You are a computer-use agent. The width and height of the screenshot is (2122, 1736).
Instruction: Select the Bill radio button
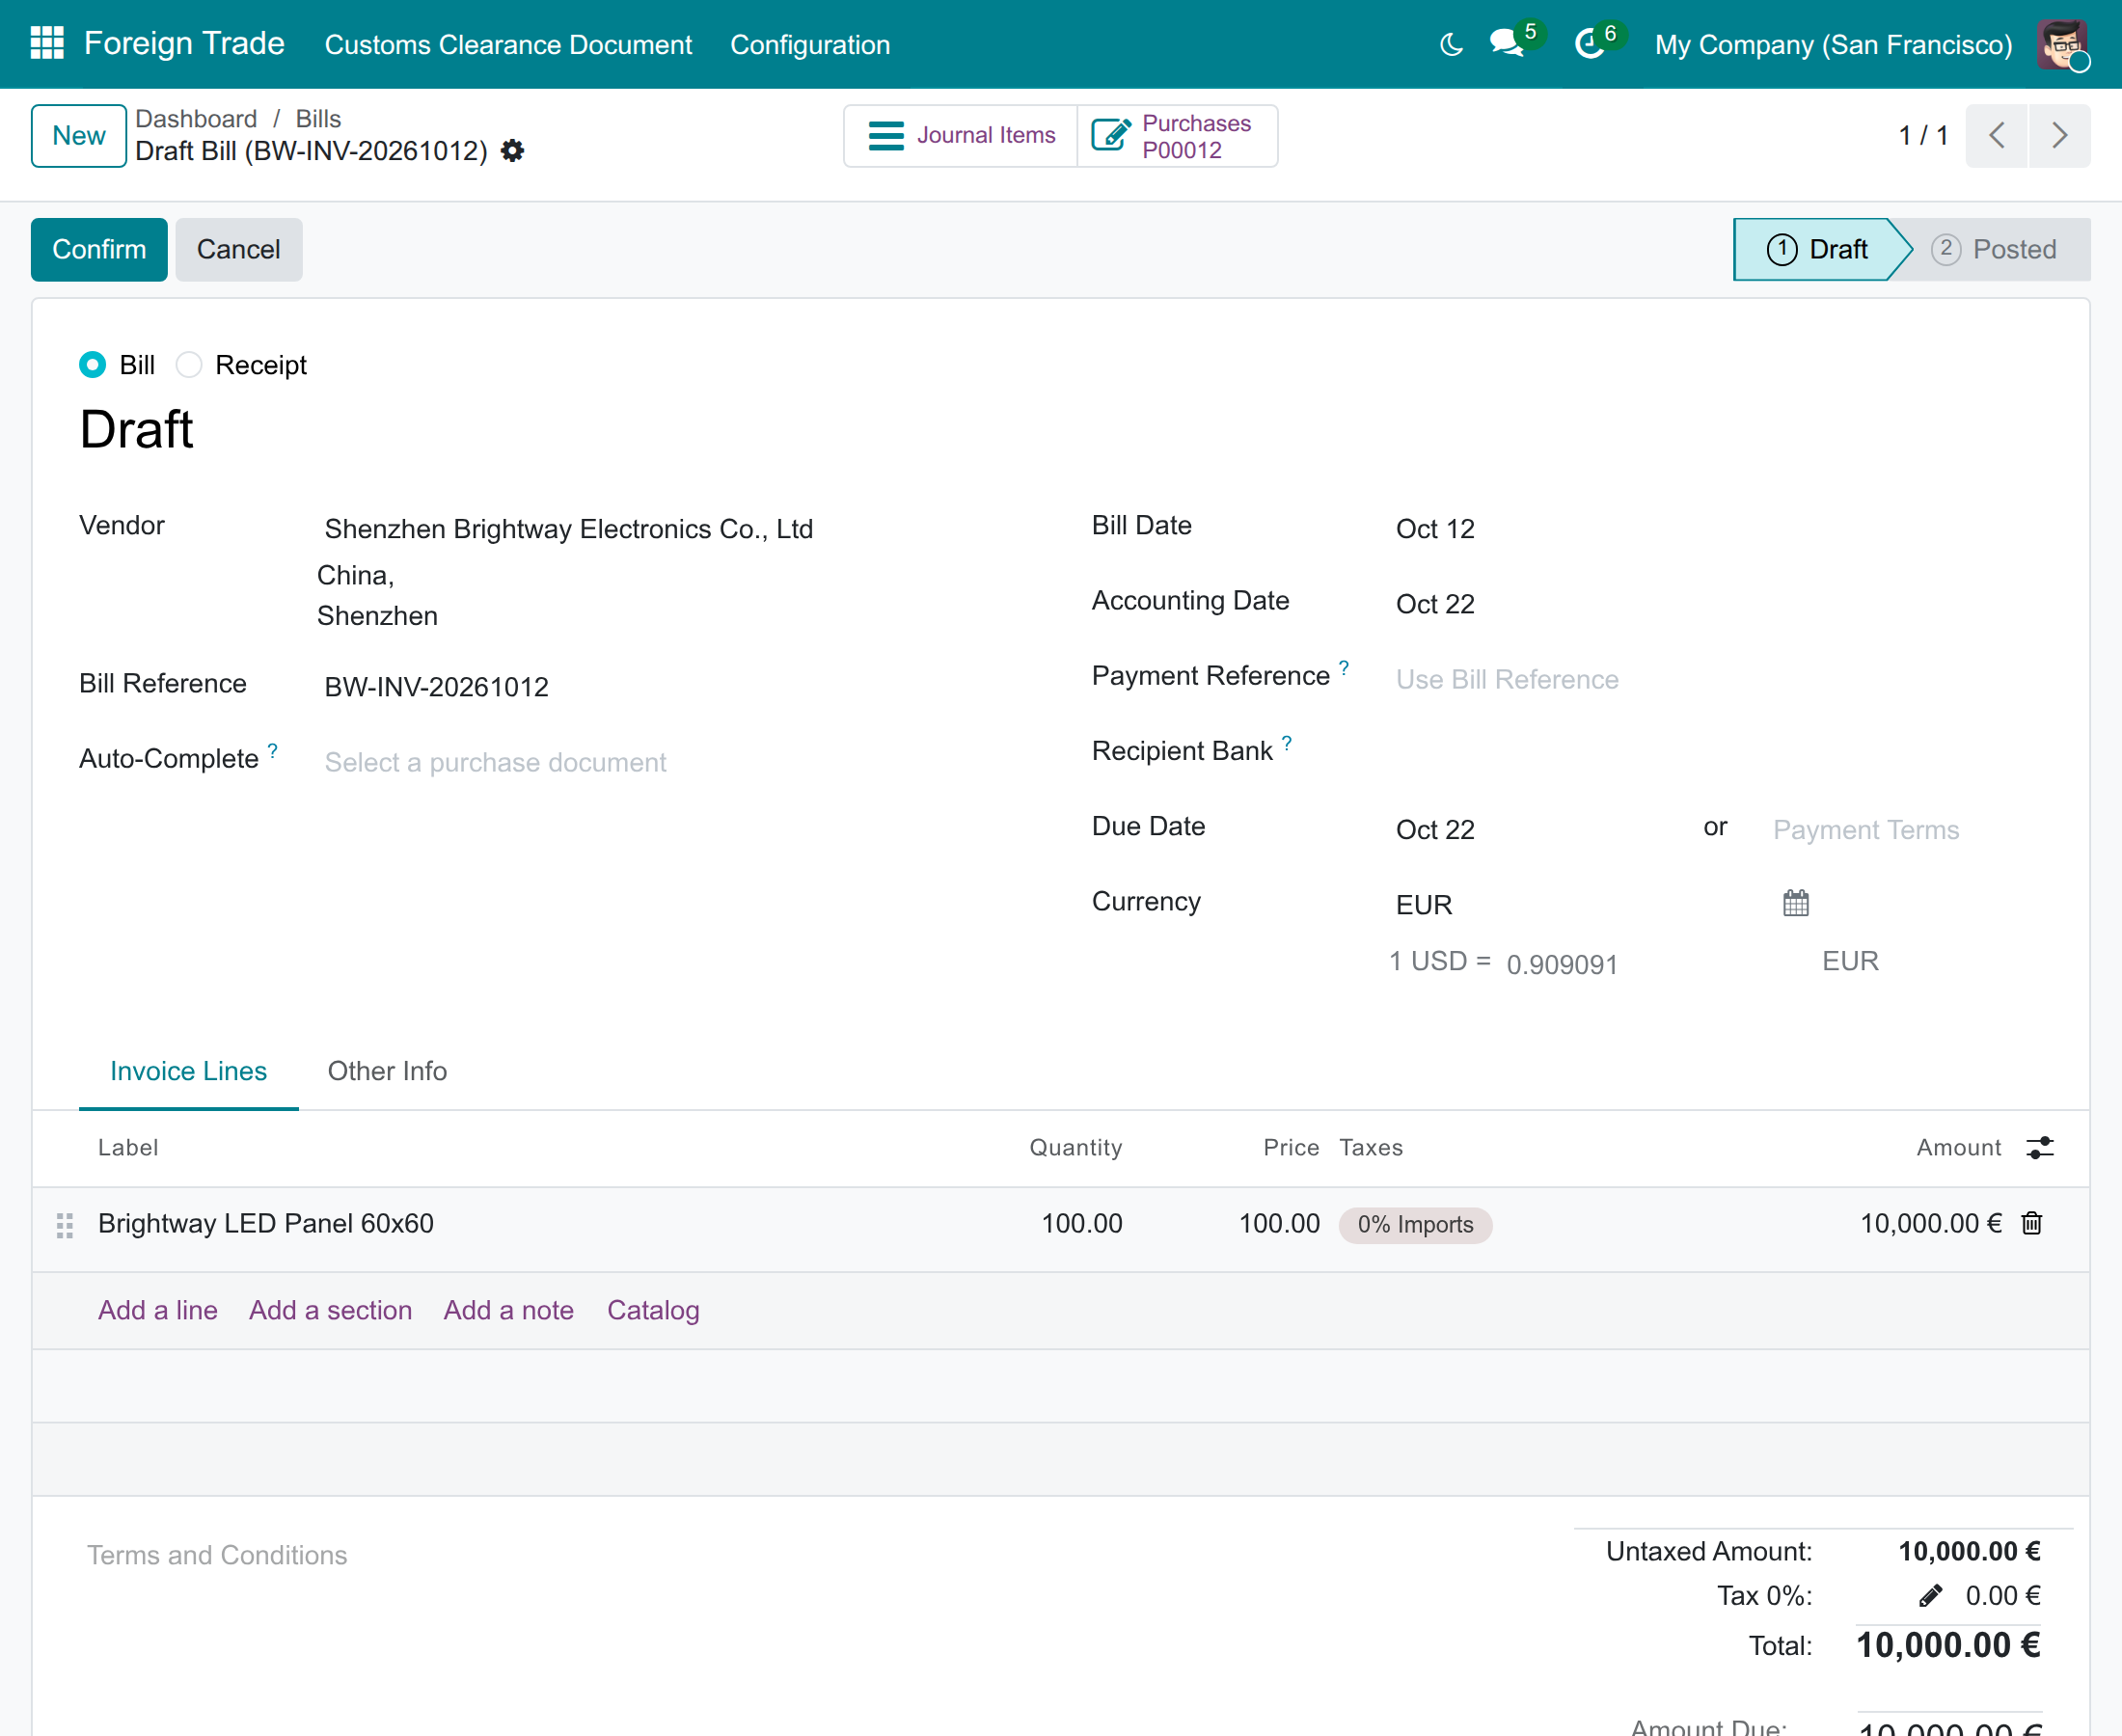tap(92, 365)
